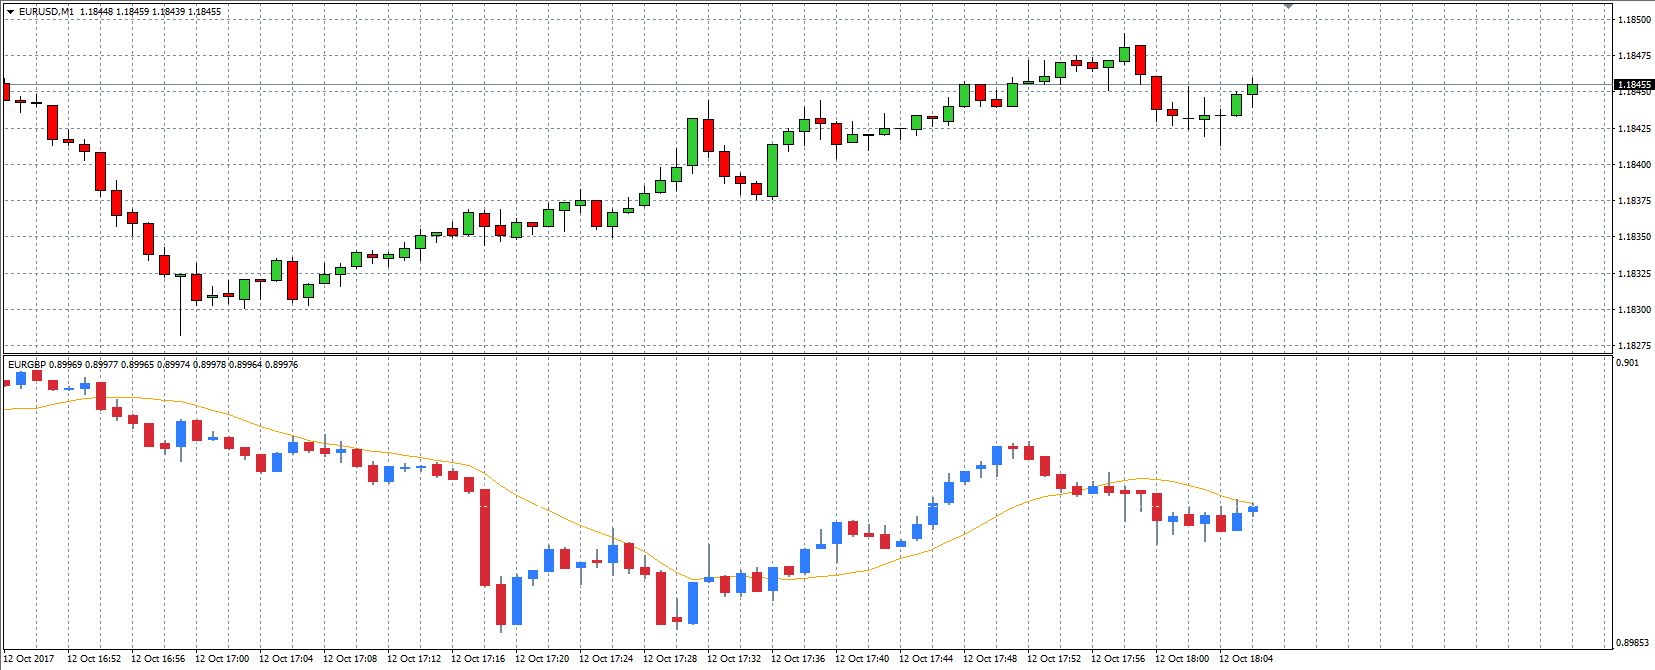Screen dimensions: 1655x670
Task: Open the one-click trading arrow beside EURUSD,M1
Action: 10,12
